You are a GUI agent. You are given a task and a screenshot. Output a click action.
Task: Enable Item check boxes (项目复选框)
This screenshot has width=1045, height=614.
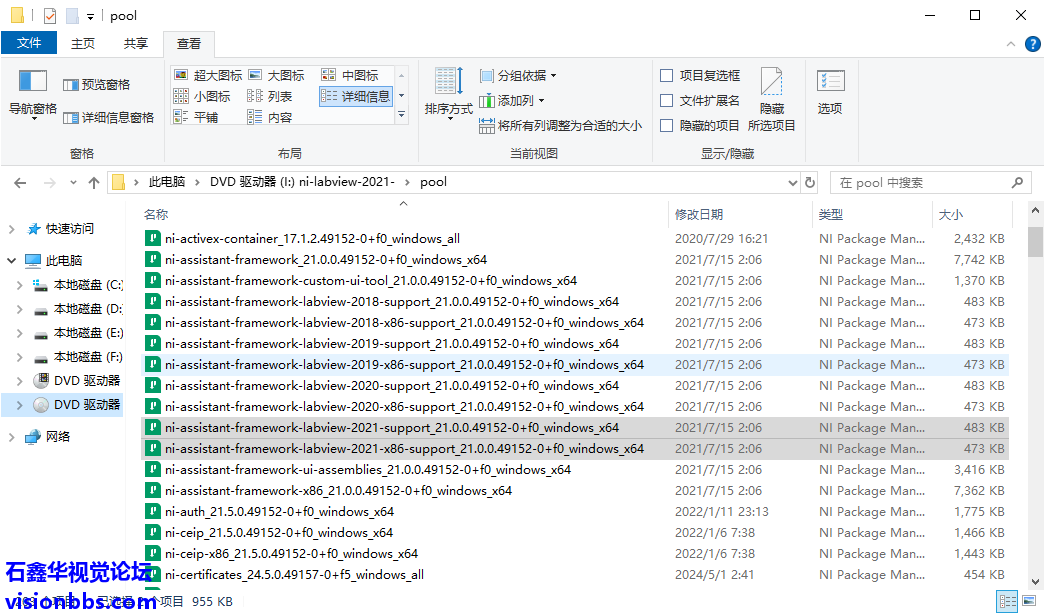(x=667, y=75)
